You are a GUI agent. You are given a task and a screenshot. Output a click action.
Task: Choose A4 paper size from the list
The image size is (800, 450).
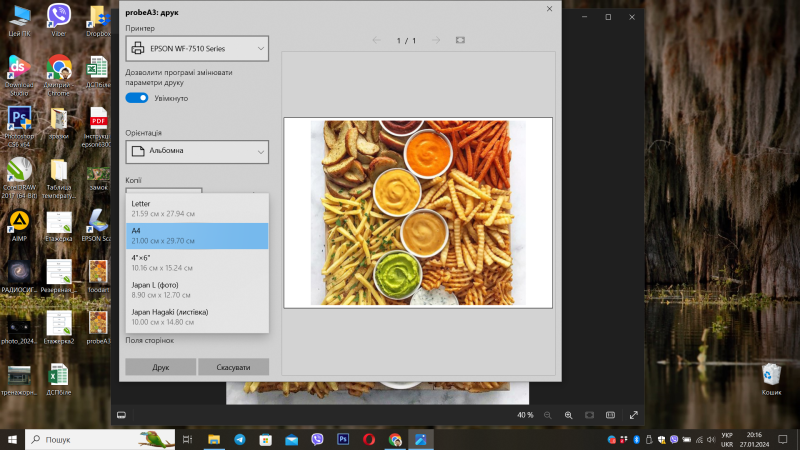click(x=197, y=235)
